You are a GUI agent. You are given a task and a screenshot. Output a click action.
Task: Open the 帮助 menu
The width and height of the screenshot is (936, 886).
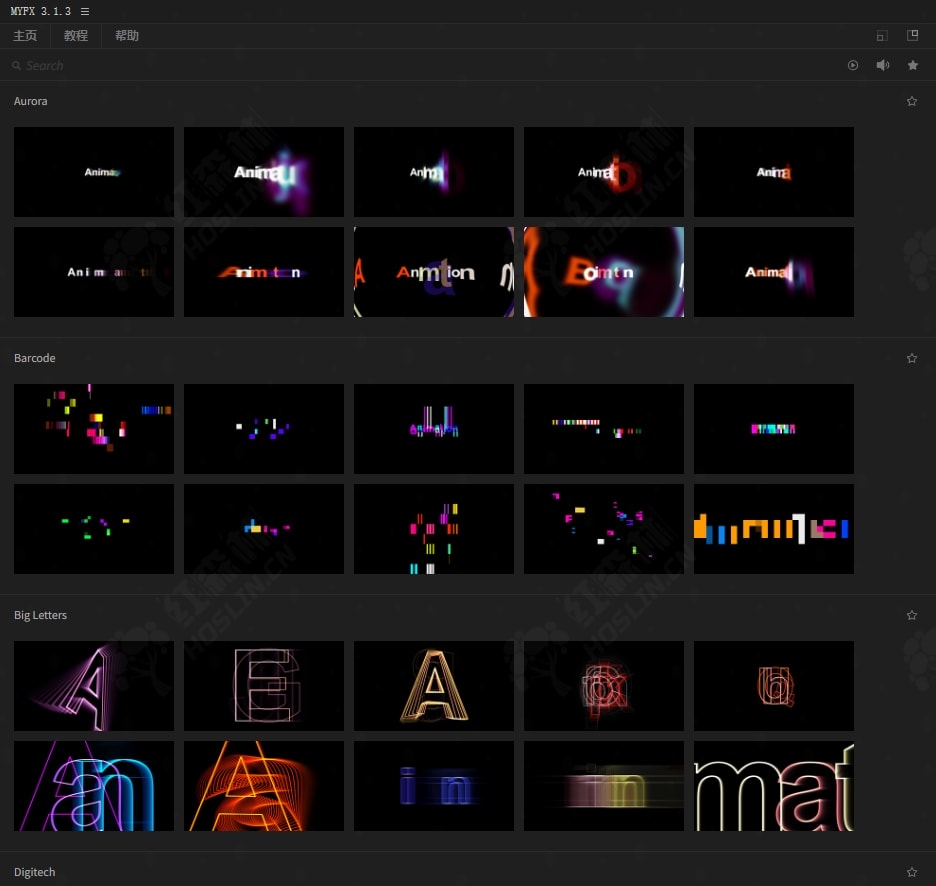[127, 36]
